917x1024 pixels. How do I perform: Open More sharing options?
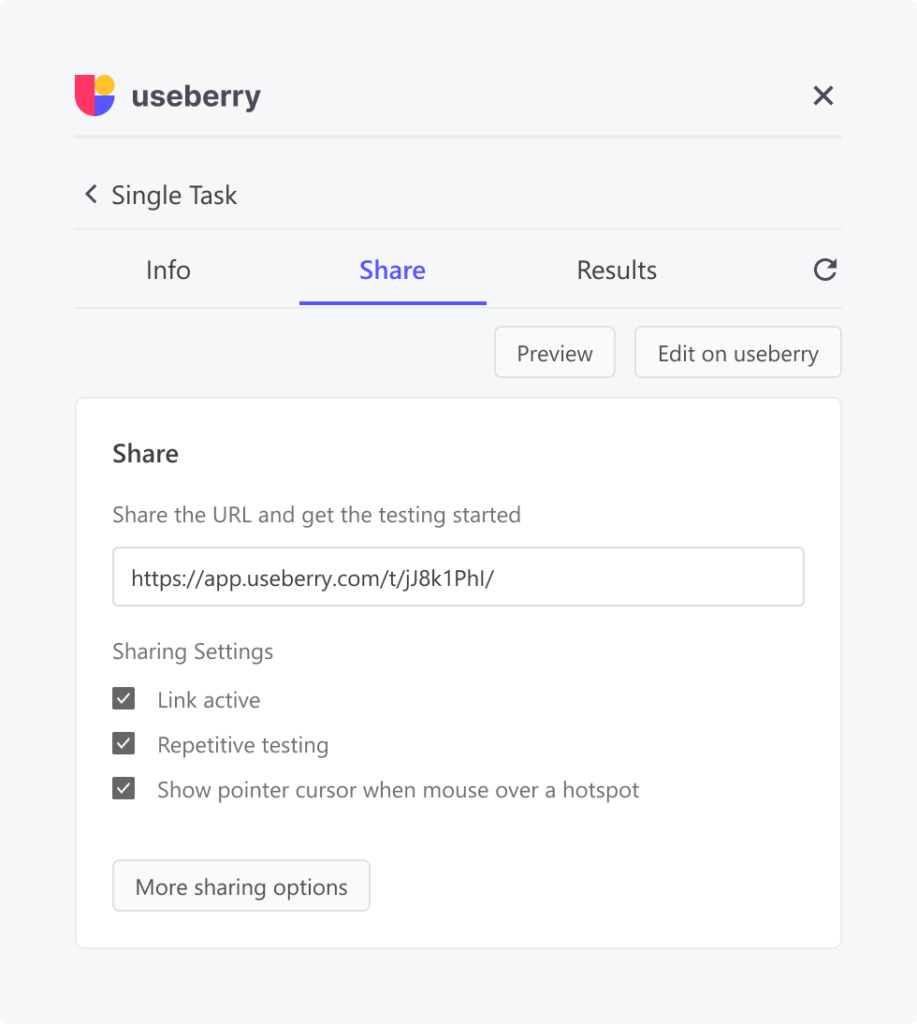(241, 886)
